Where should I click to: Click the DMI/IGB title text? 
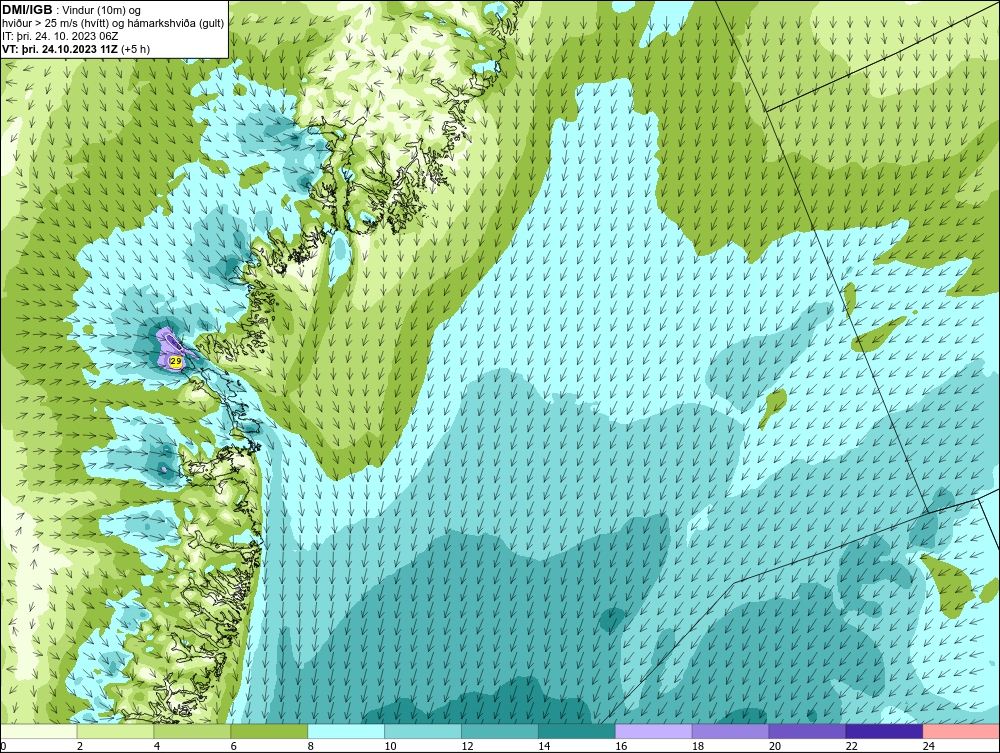click(27, 10)
